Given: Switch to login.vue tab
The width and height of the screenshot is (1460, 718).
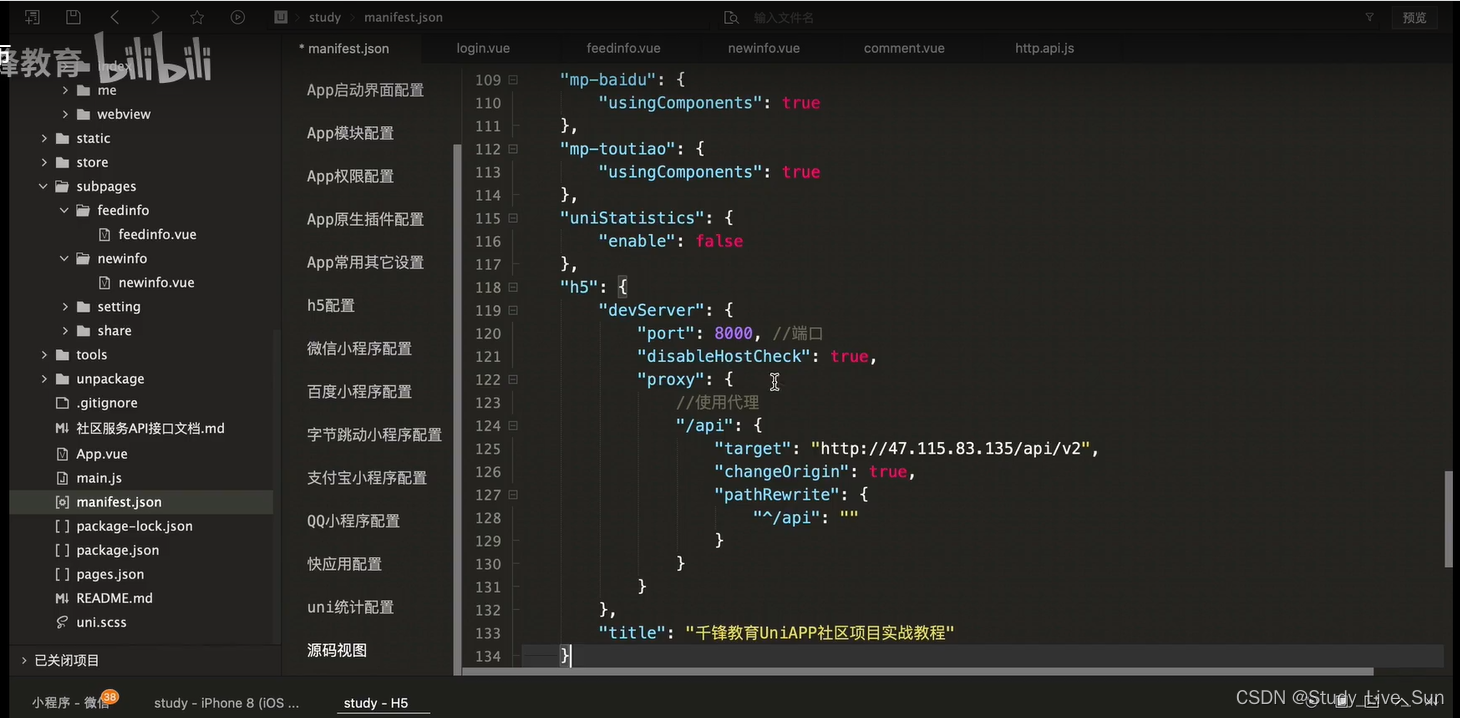Looking at the screenshot, I should 483,48.
